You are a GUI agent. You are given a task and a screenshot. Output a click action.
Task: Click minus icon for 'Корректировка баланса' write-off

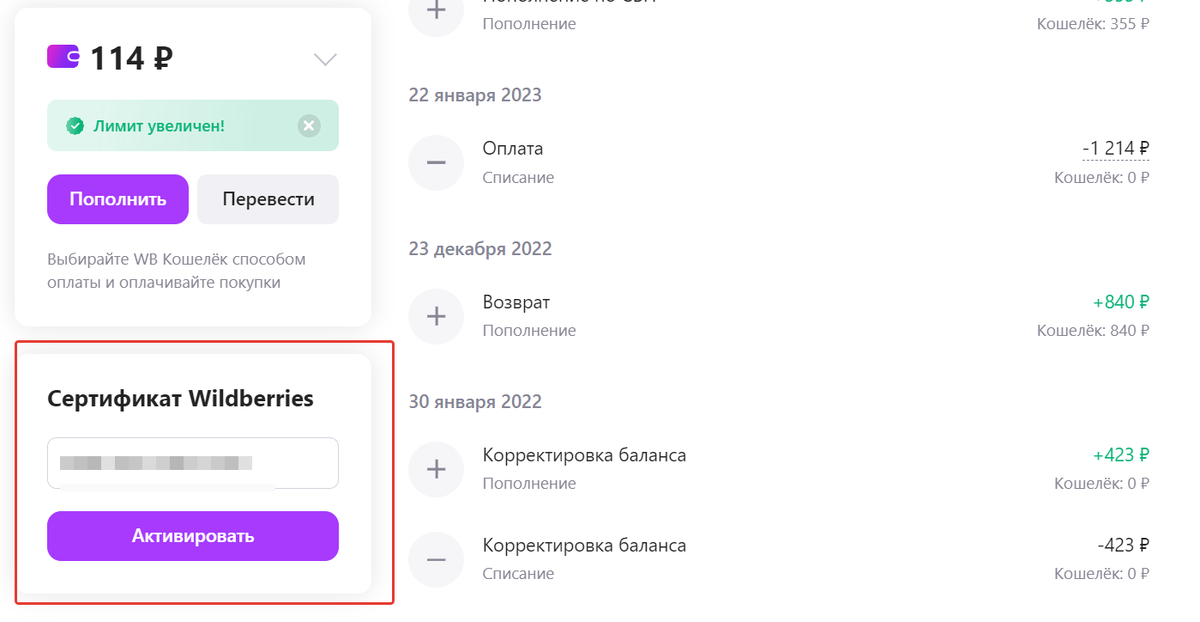pos(436,559)
